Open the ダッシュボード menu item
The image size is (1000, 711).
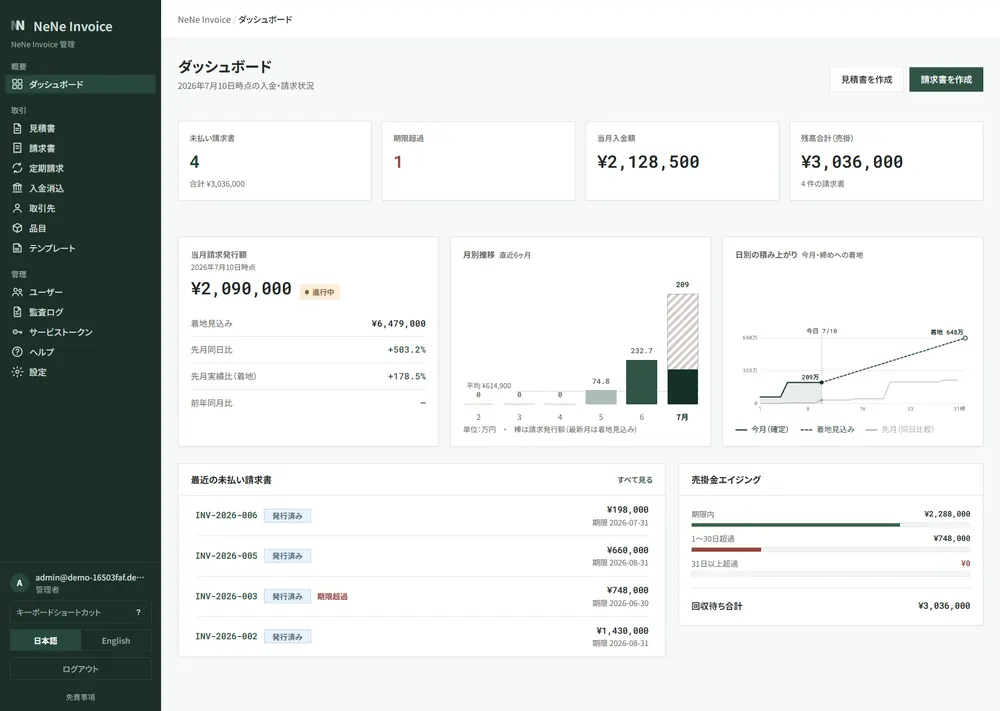point(80,84)
